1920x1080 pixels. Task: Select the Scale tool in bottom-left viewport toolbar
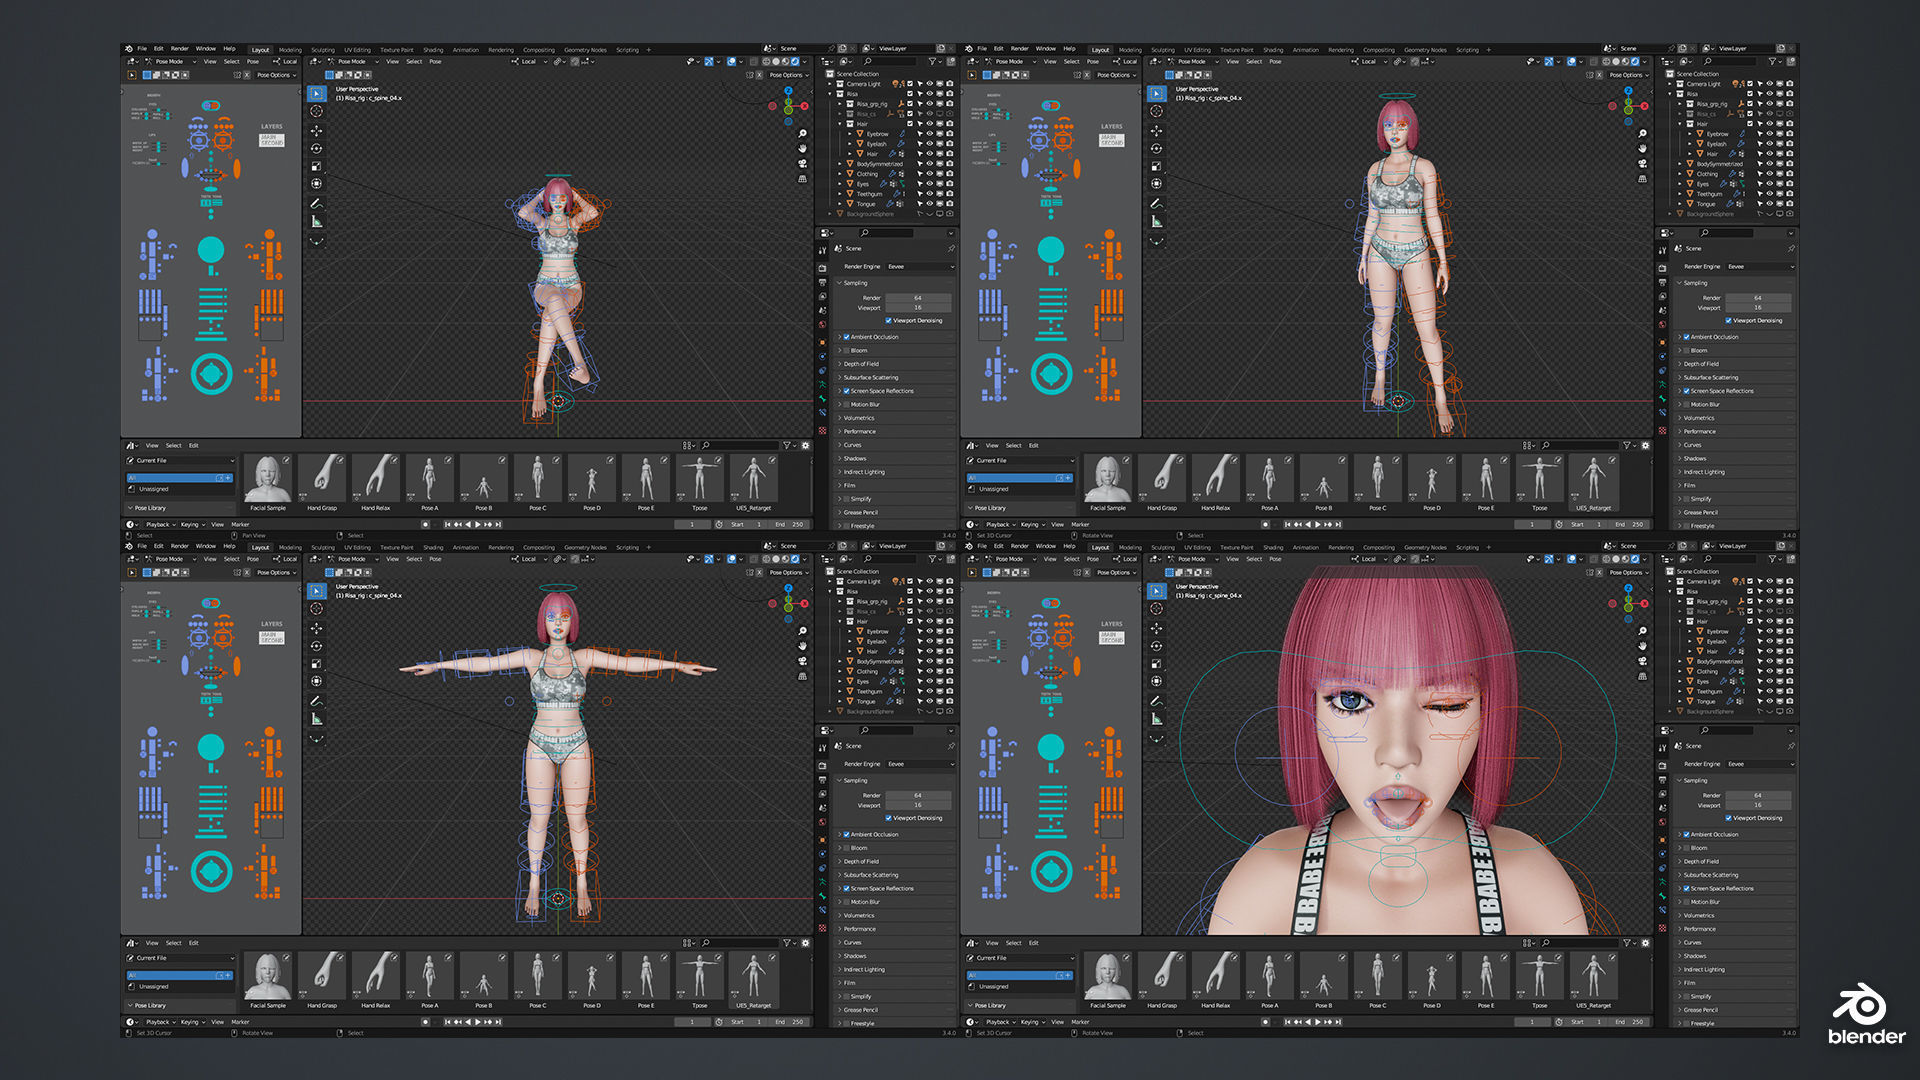point(316,664)
